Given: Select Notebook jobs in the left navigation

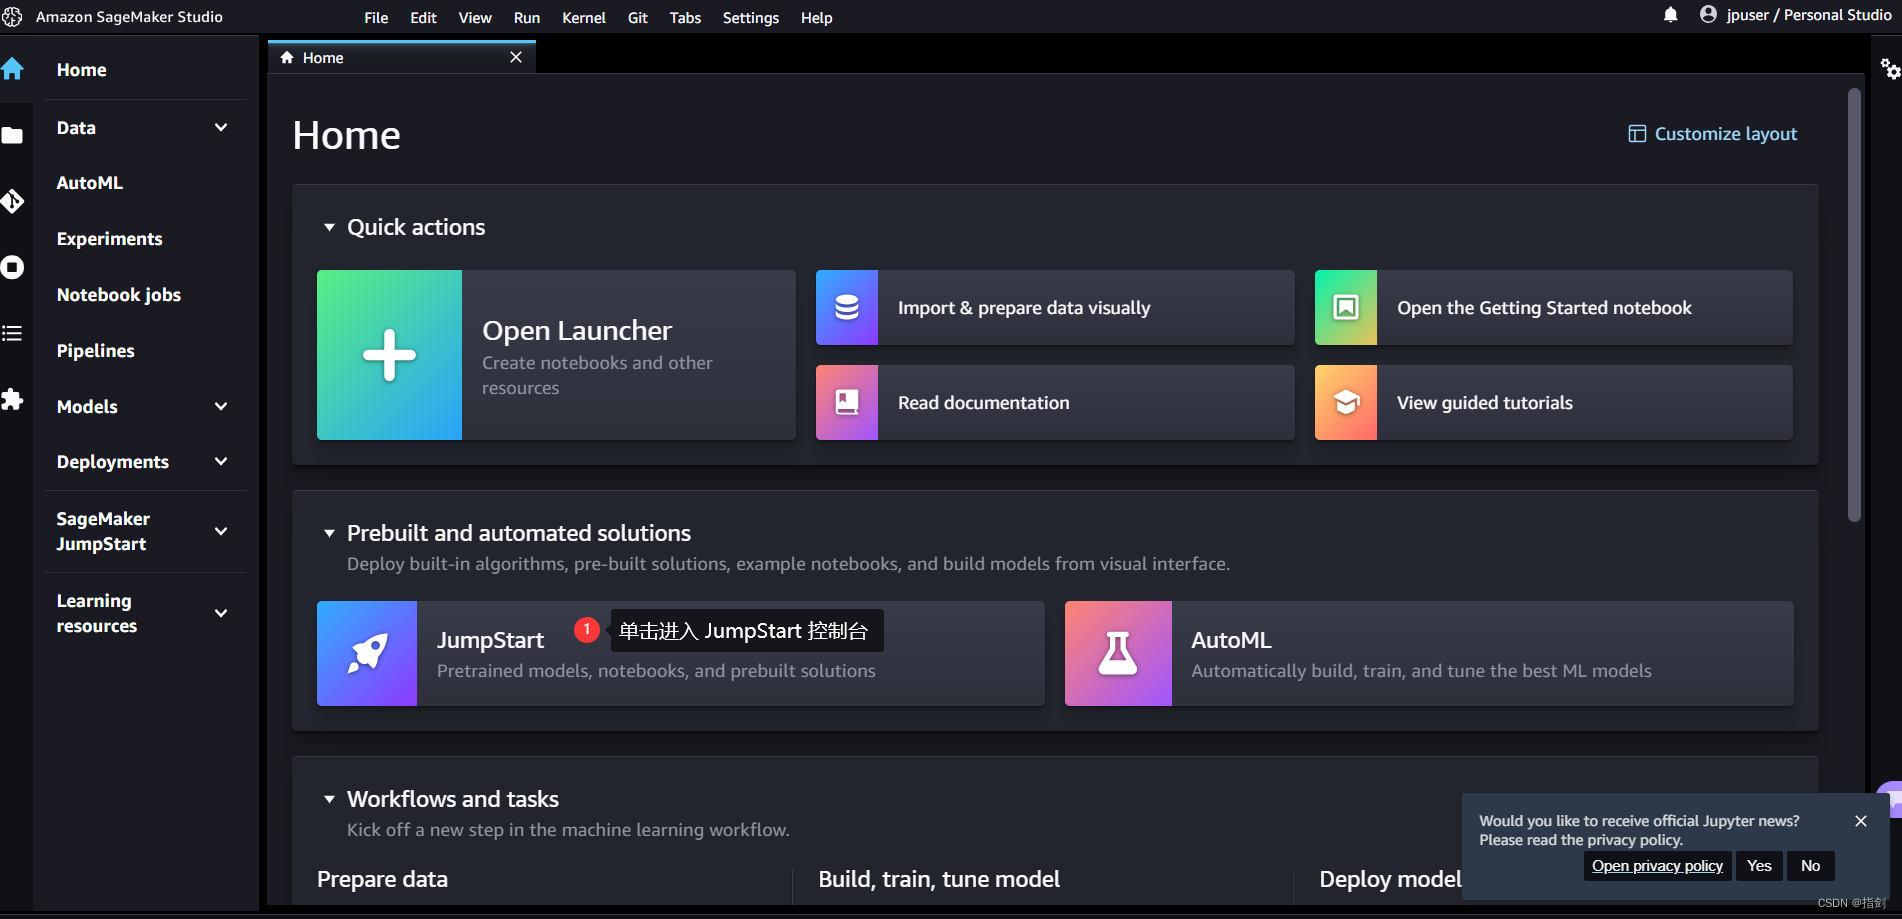Looking at the screenshot, I should coord(118,295).
